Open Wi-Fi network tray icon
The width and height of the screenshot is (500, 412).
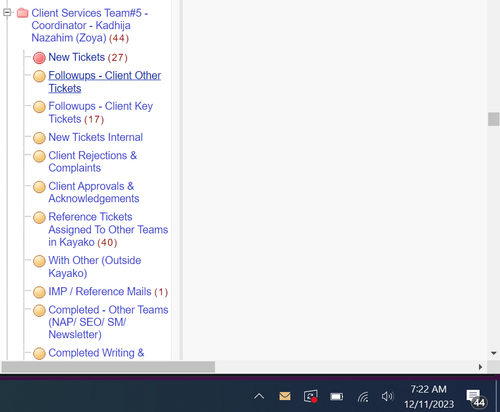pos(363,397)
